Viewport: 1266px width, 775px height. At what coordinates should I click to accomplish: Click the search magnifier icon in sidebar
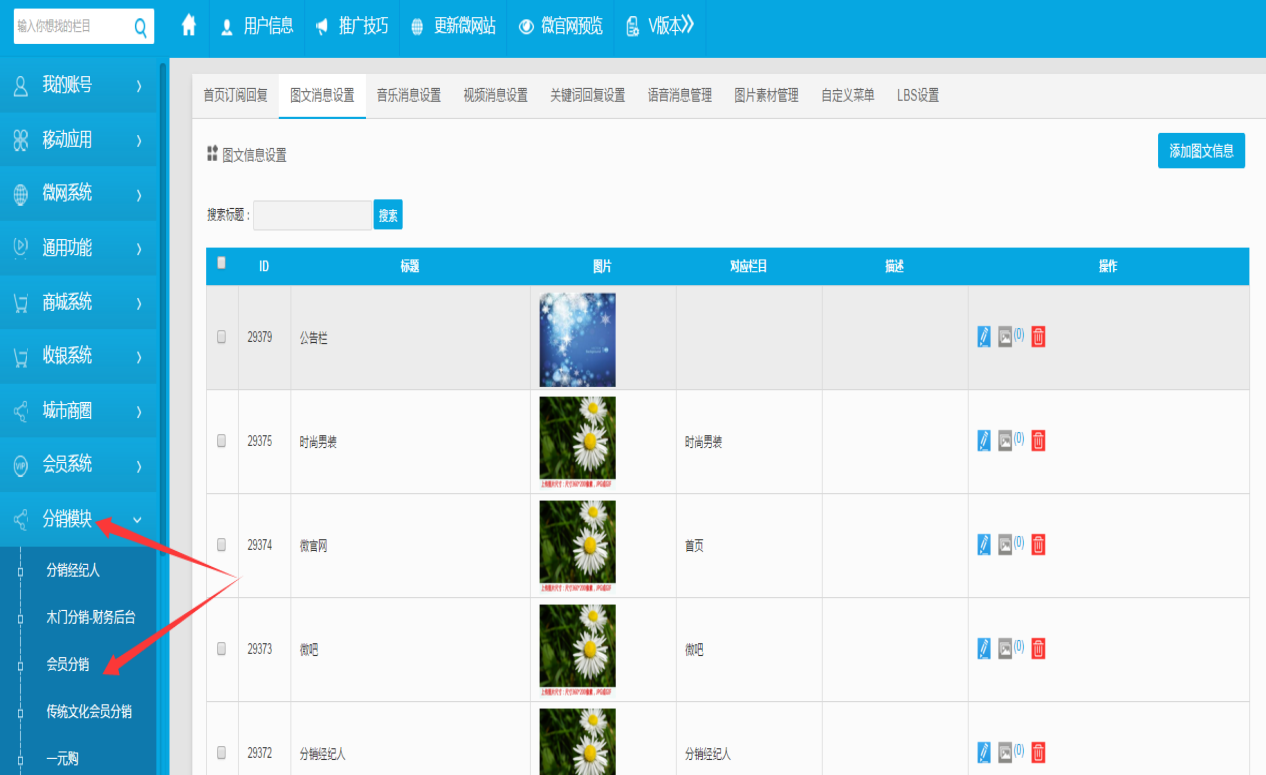tap(141, 27)
